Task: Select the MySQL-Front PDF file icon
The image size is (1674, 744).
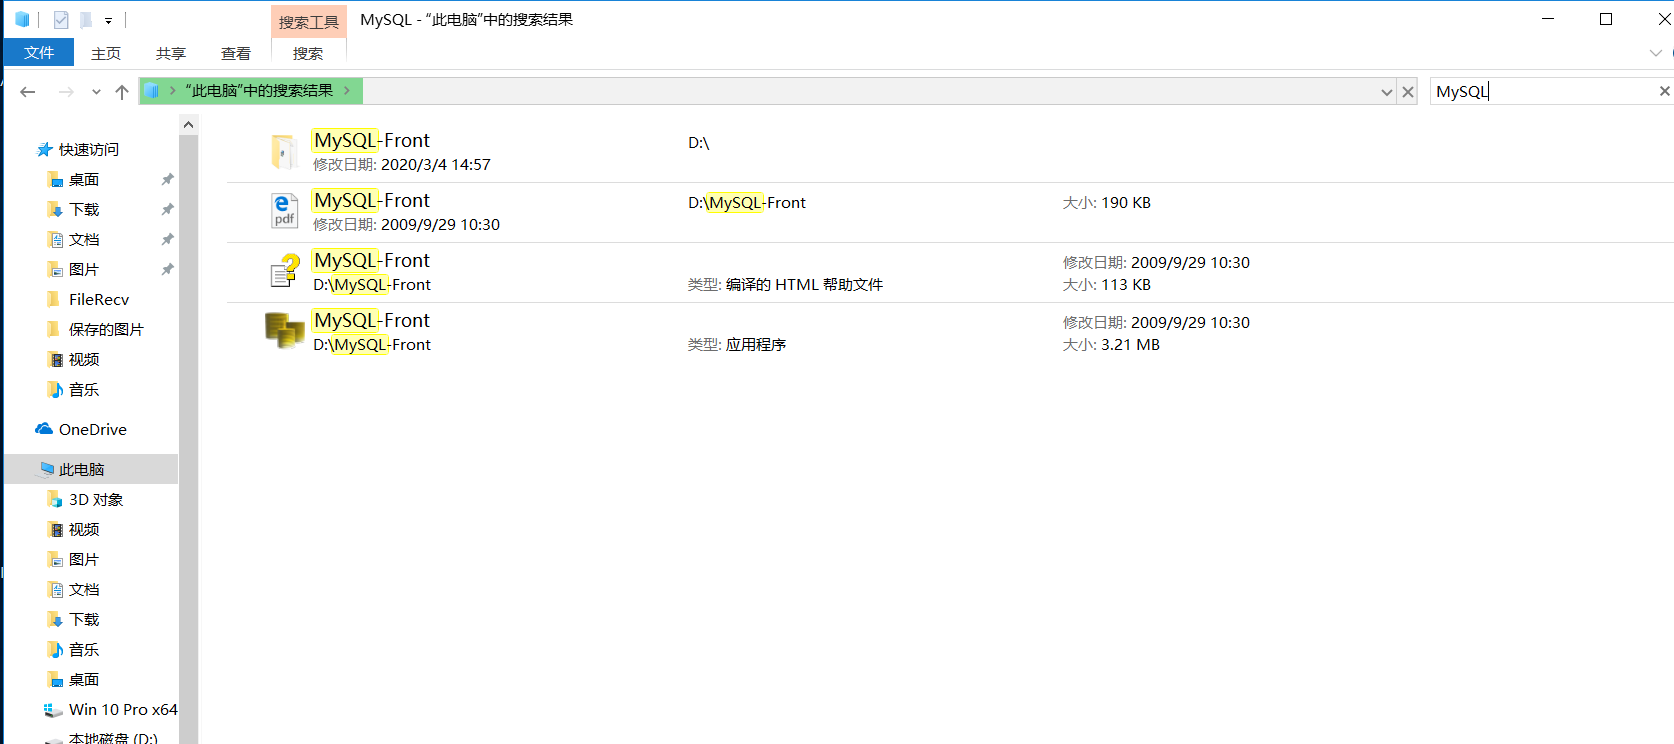Action: (284, 212)
